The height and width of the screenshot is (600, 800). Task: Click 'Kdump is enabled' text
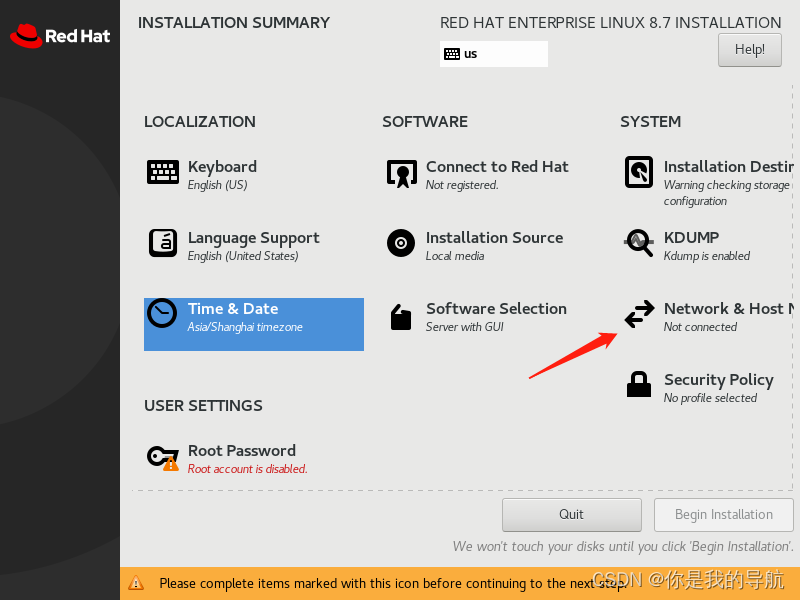point(707,256)
